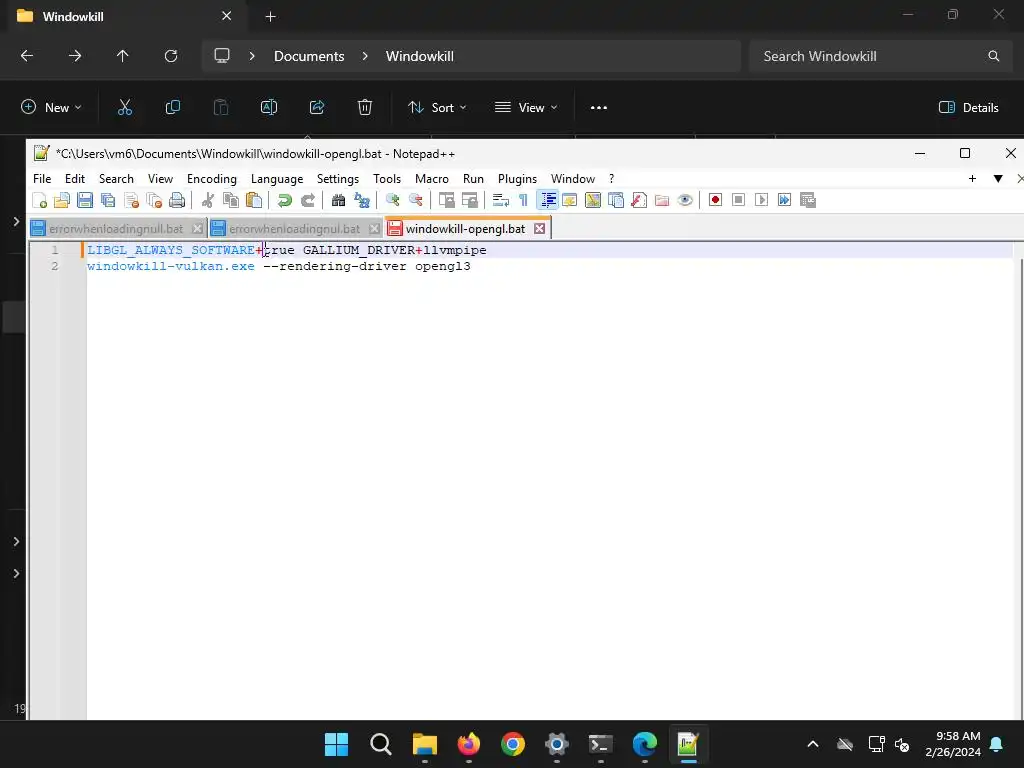
Task: Click the Define Your Language icon
Action: pyautogui.click(x=569, y=200)
